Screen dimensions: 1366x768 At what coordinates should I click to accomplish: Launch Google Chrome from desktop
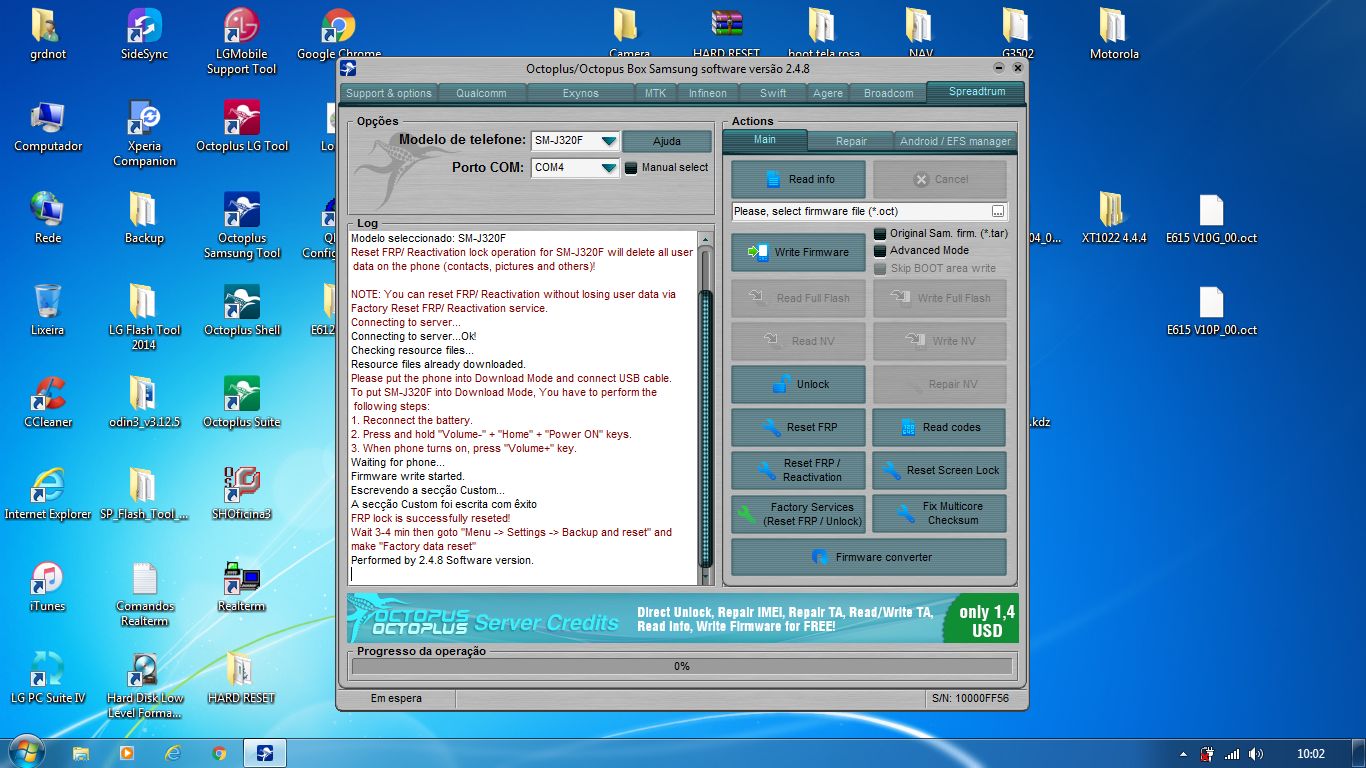(339, 35)
